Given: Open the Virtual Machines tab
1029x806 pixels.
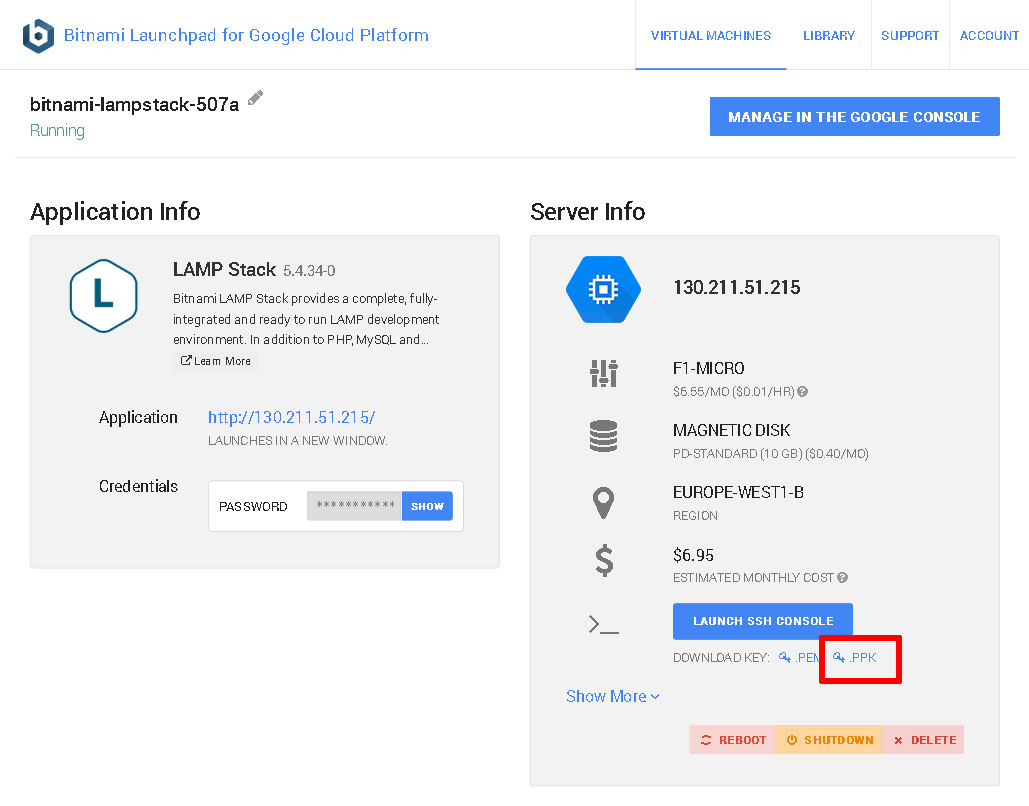Looking at the screenshot, I should point(711,35).
